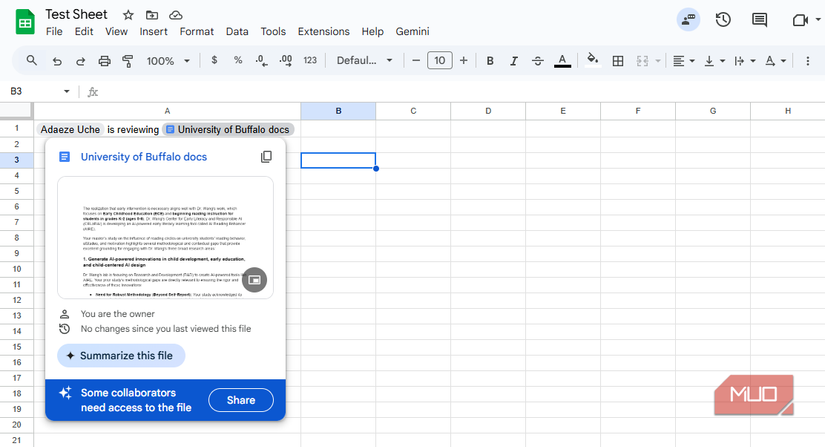Open the View menu
825x447 pixels.
click(x=116, y=32)
